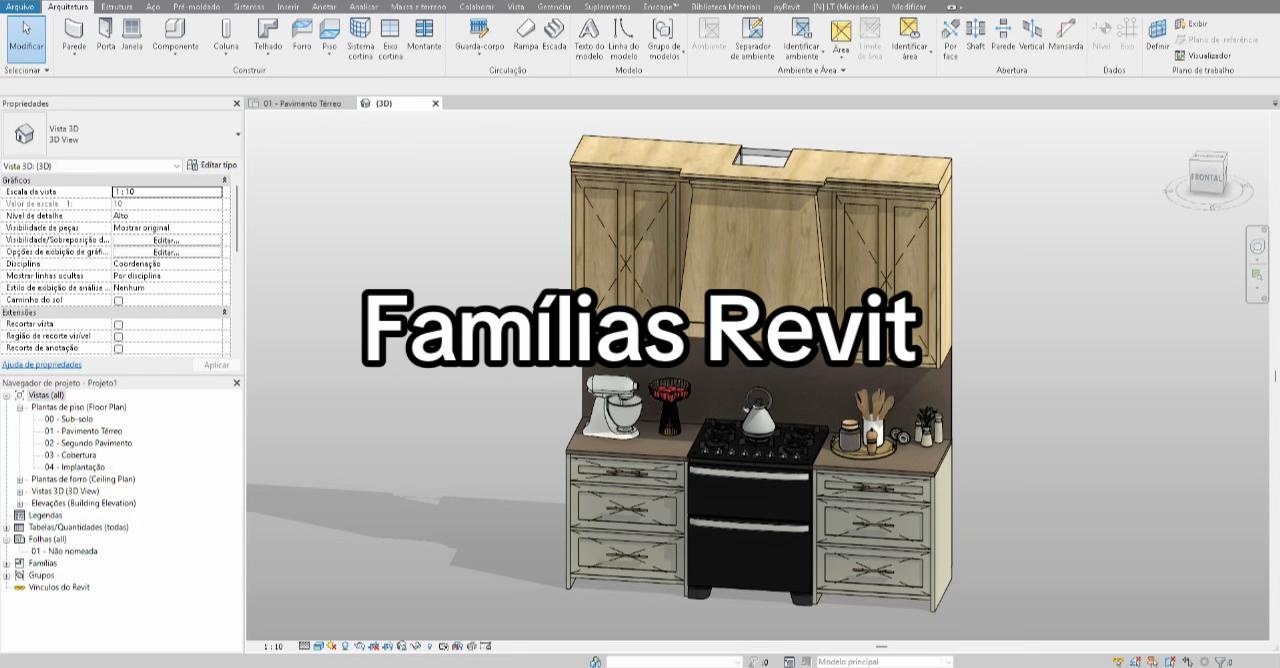
Task: Activate the Parede wall tool
Action: tap(74, 34)
